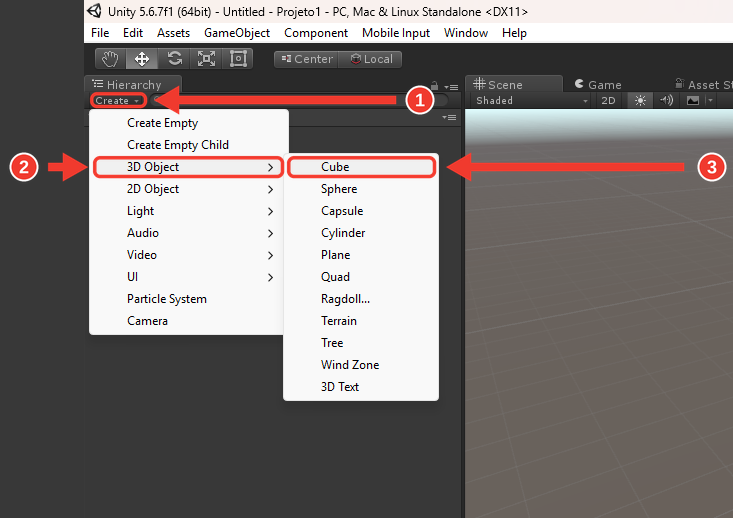Expand the Video submenu
The width and height of the screenshot is (733, 518).
pyautogui.click(x=186, y=255)
